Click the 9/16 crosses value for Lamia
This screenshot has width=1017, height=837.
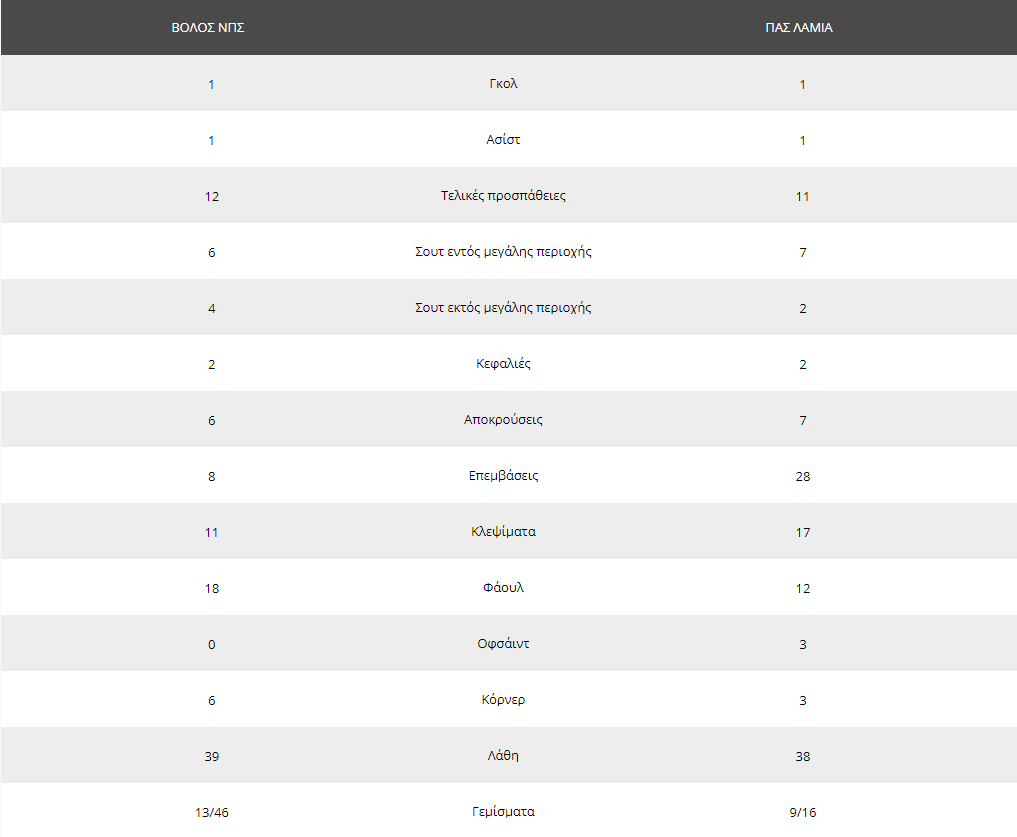pyautogui.click(x=802, y=812)
